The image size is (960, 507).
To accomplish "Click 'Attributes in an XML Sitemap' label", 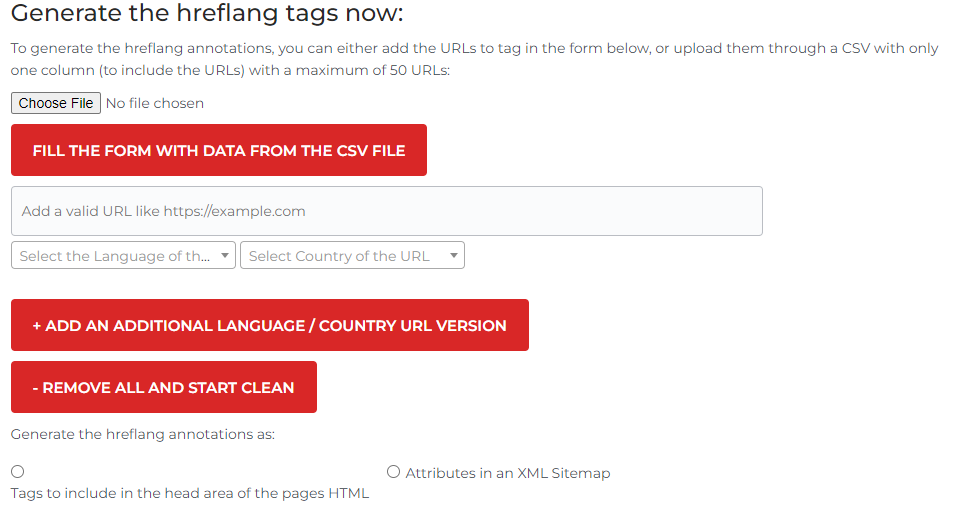I will coord(507,473).
